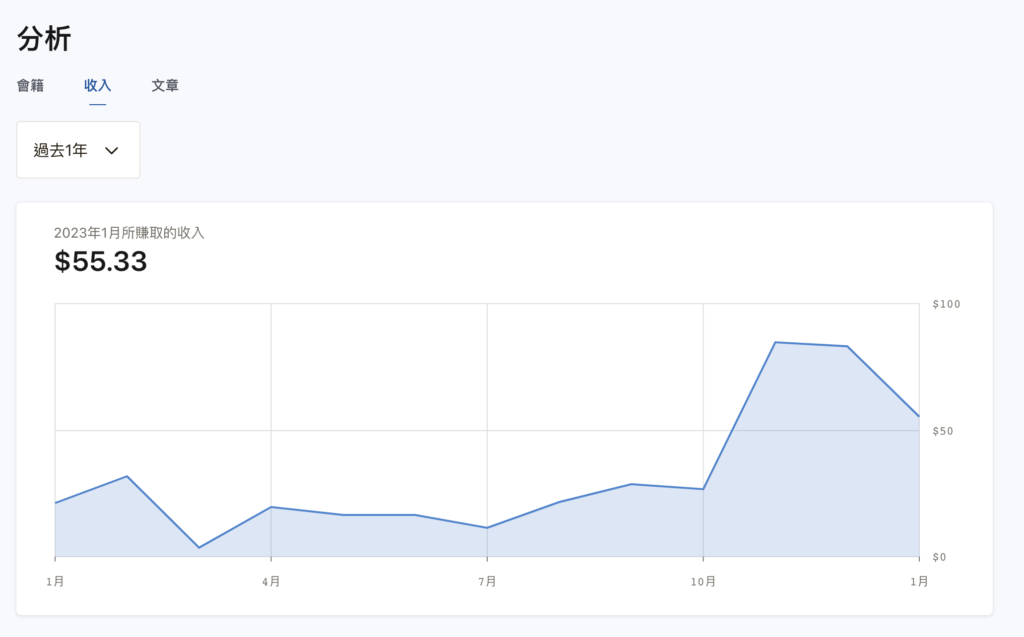Click the $55.33 income total
The width and height of the screenshot is (1024, 637).
[101, 262]
